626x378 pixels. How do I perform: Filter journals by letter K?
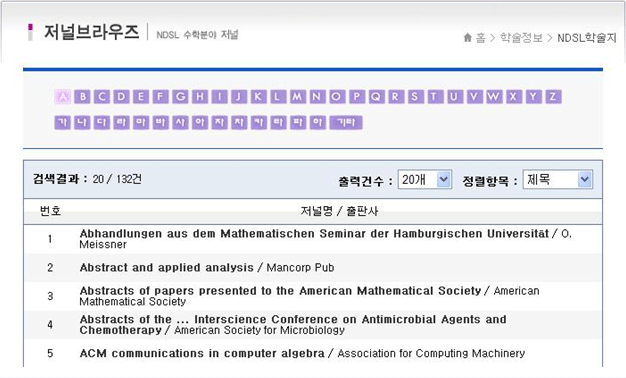point(259,97)
